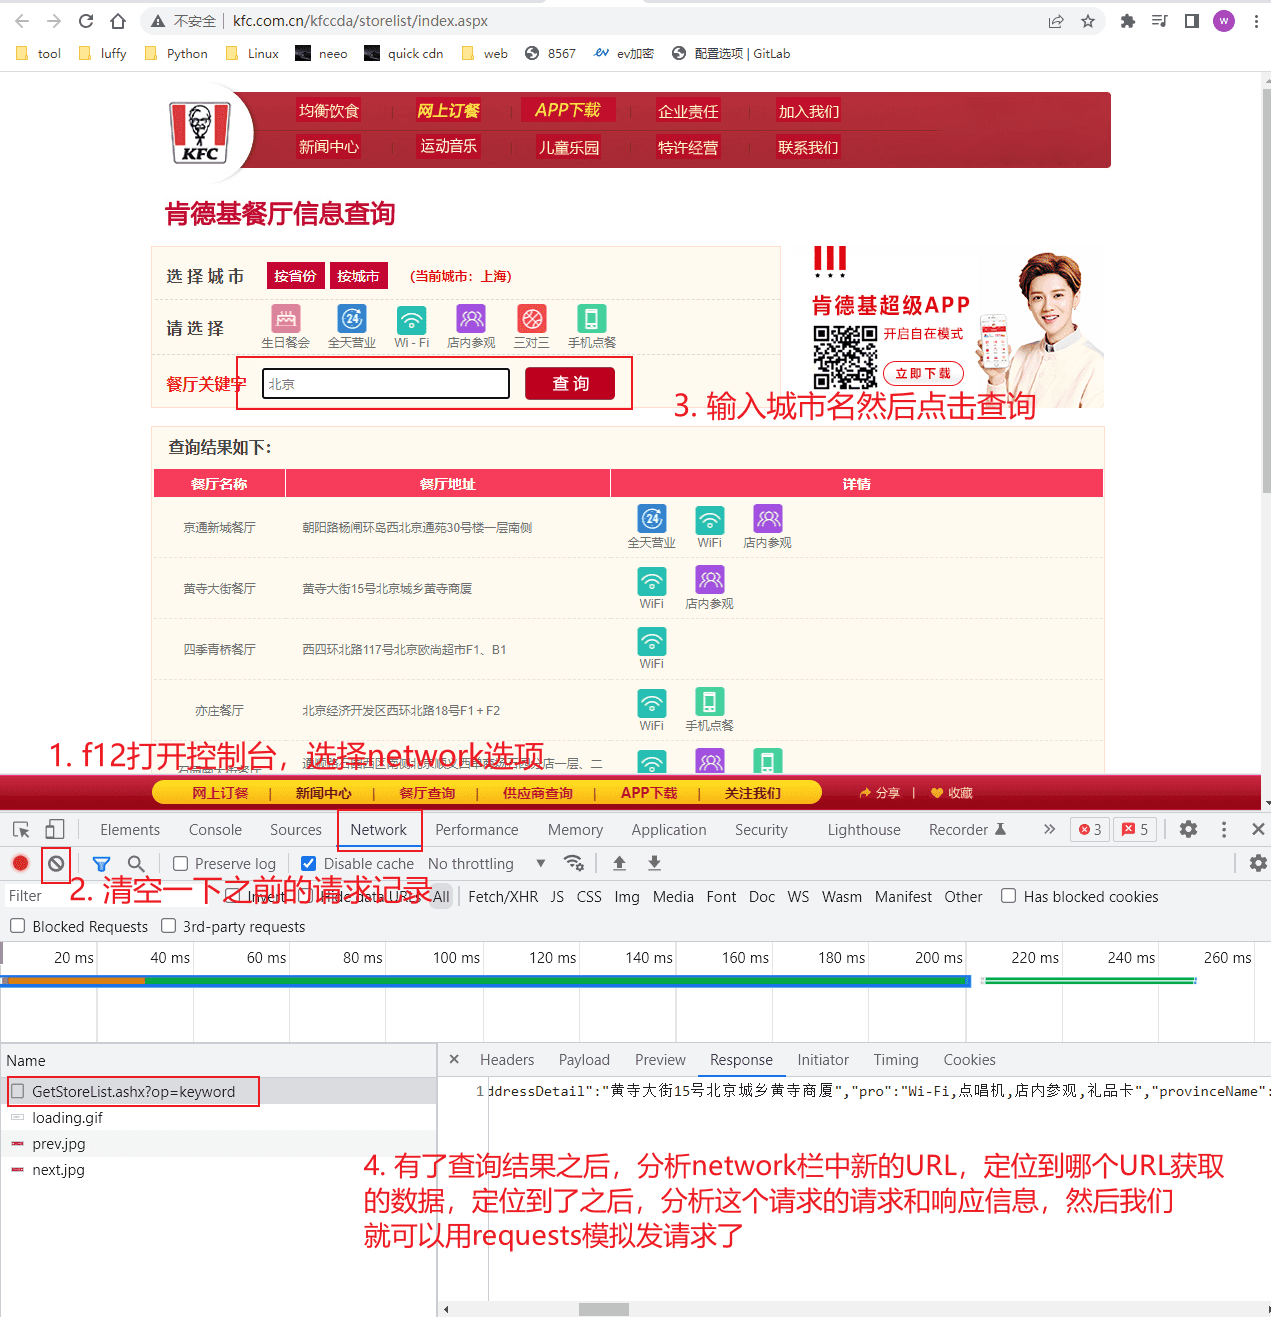Check Has blocked cookies checkbox
The image size is (1271, 1317).
click(x=1009, y=896)
